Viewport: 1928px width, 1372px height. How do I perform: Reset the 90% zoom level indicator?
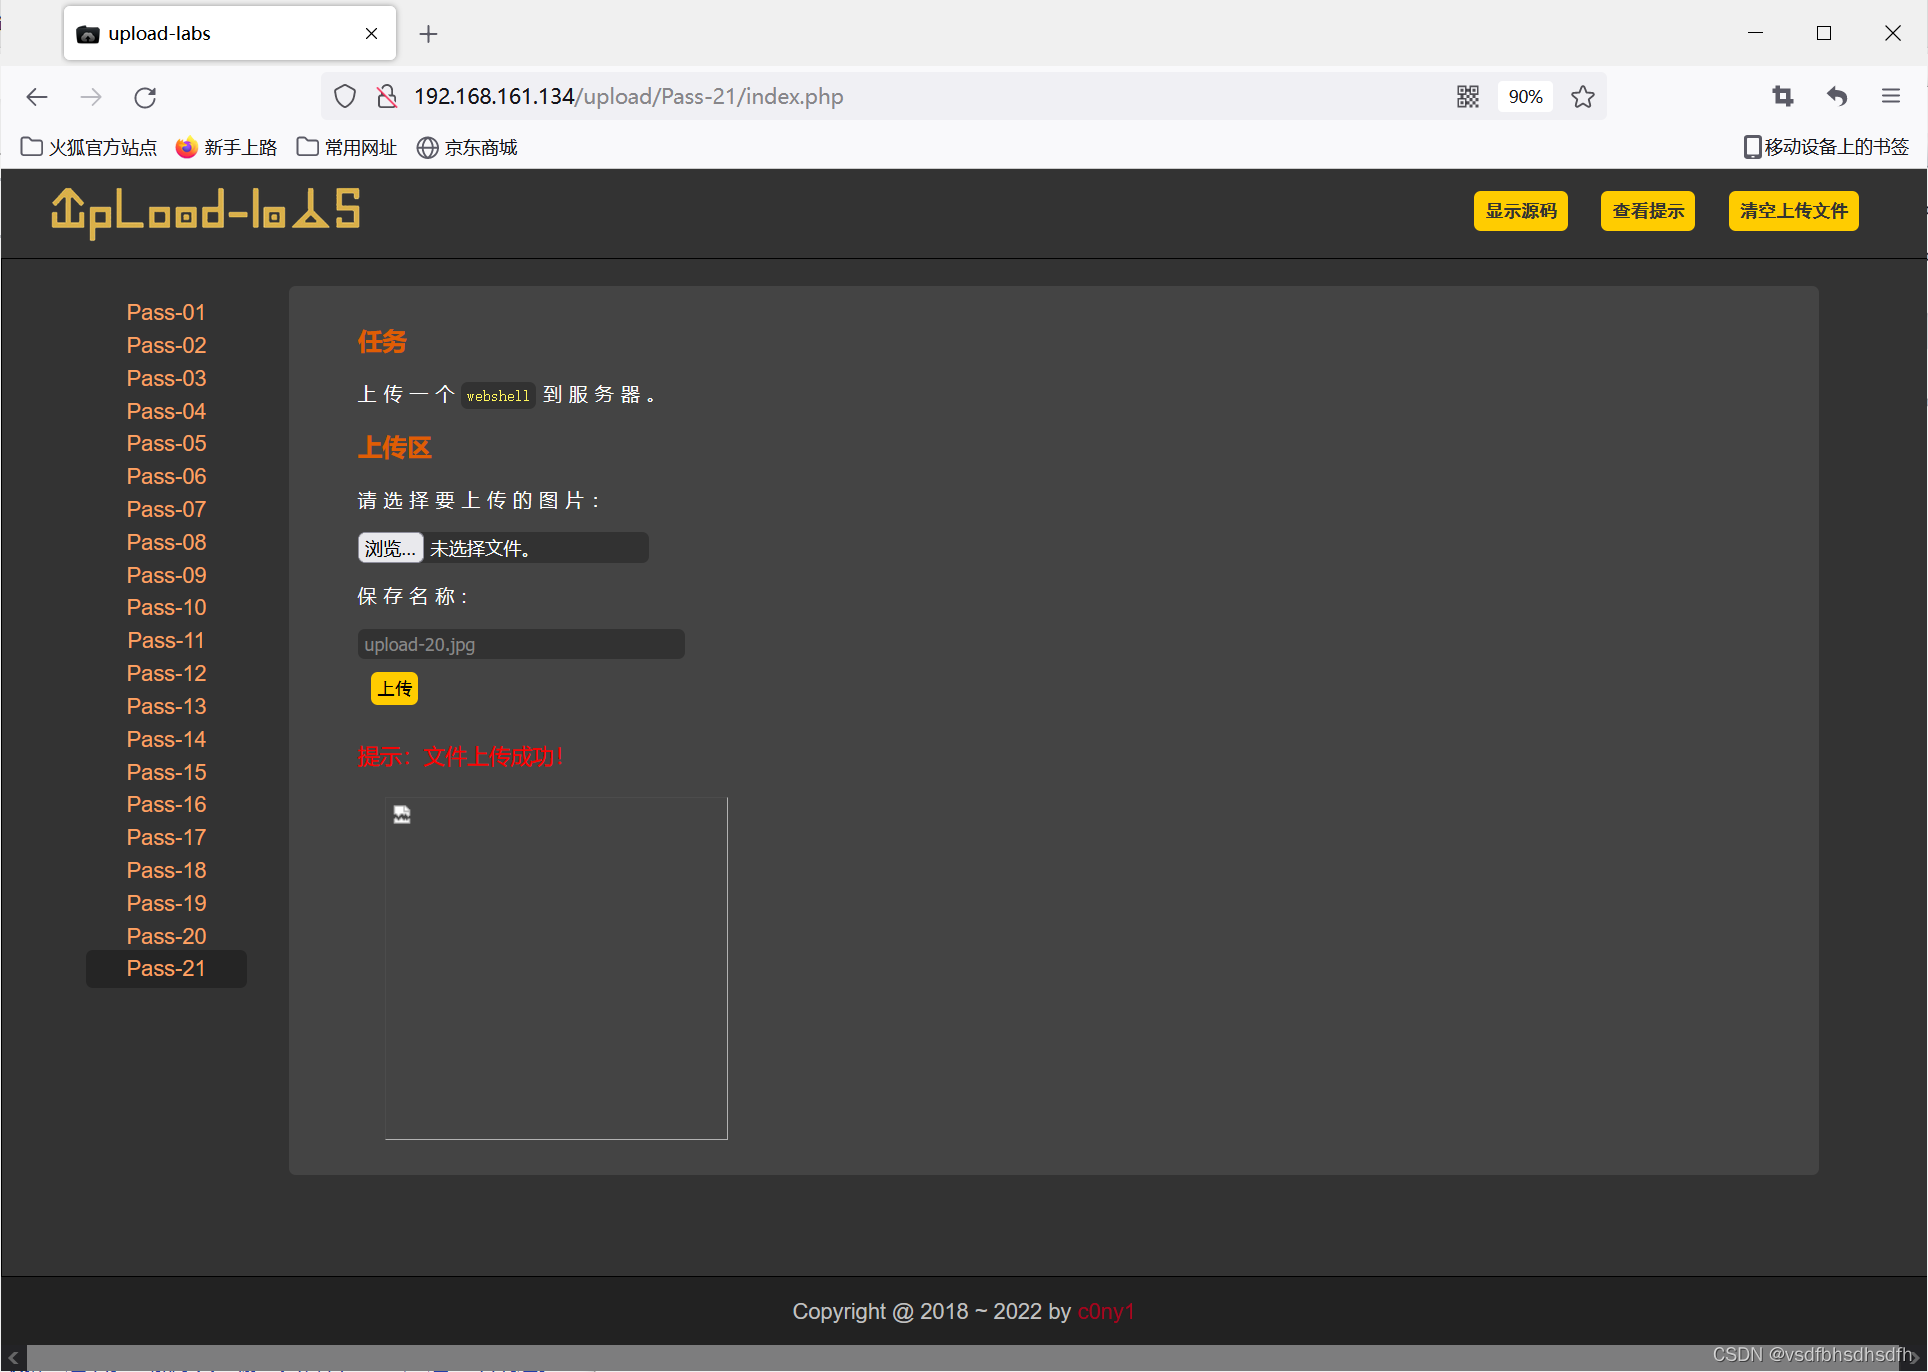coord(1525,97)
